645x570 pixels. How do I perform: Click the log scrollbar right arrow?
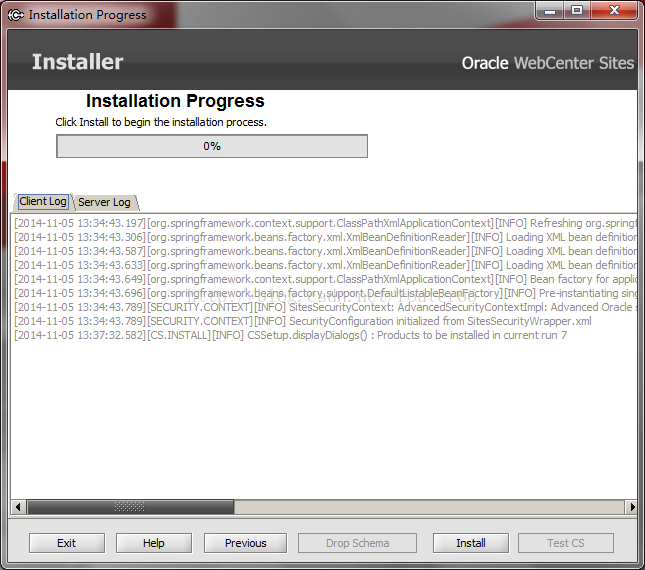(631, 507)
